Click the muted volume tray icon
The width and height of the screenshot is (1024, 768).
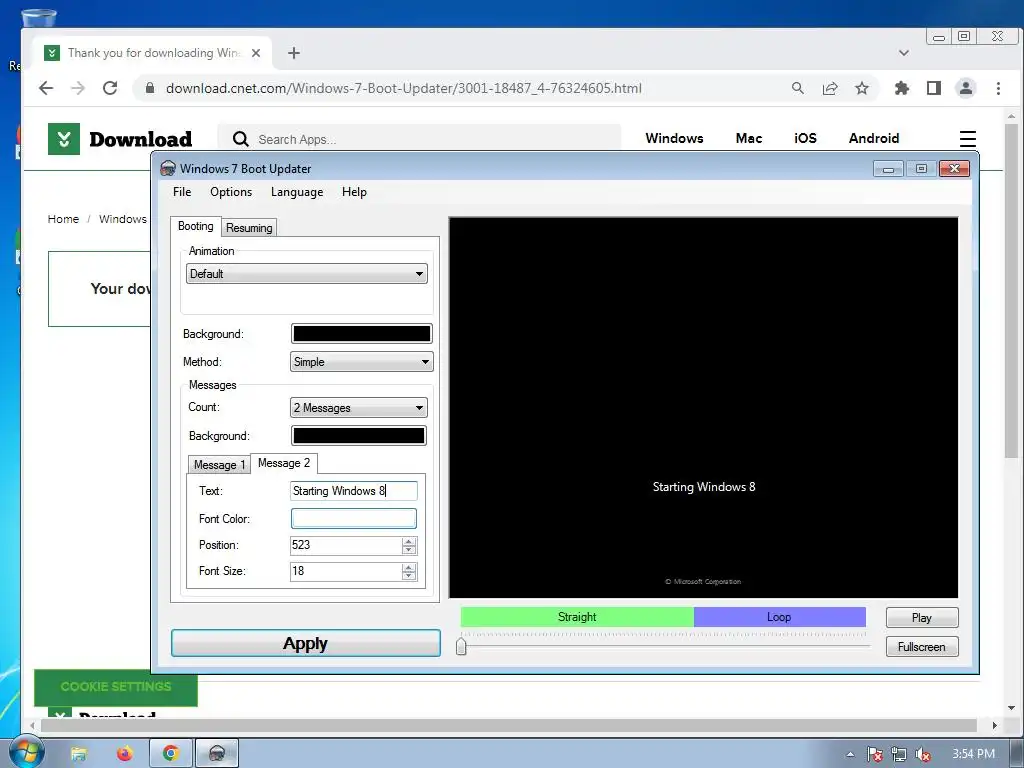pyautogui.click(x=923, y=754)
